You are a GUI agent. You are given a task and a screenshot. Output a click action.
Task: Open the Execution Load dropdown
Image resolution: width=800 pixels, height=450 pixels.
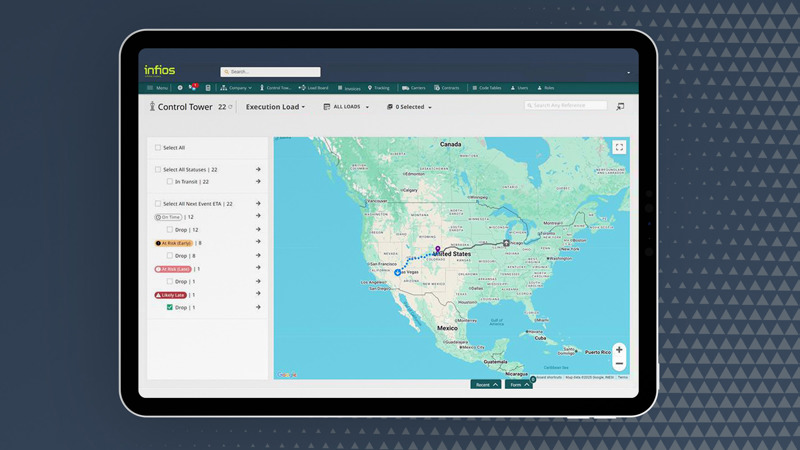(x=275, y=107)
